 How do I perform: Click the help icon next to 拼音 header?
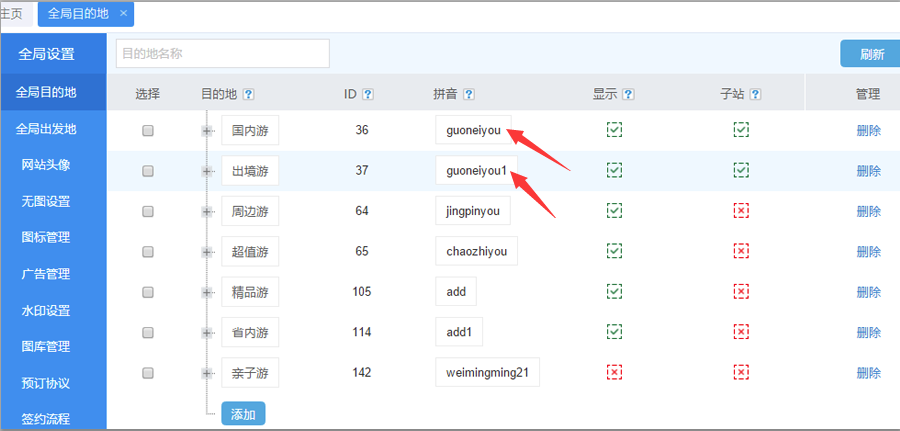coord(469,95)
